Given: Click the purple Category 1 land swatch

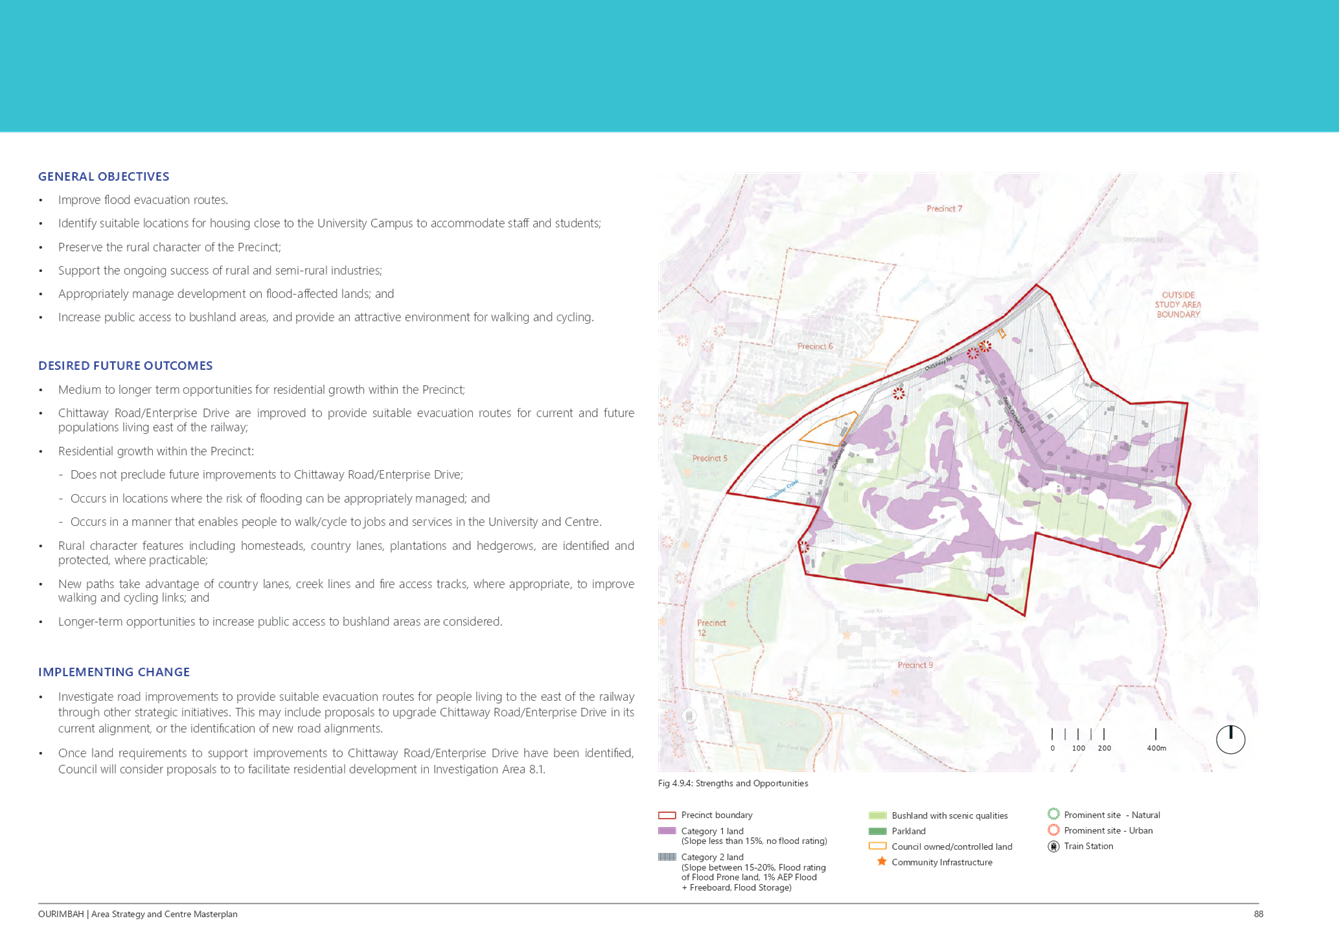Looking at the screenshot, I should pyautogui.click(x=667, y=831).
